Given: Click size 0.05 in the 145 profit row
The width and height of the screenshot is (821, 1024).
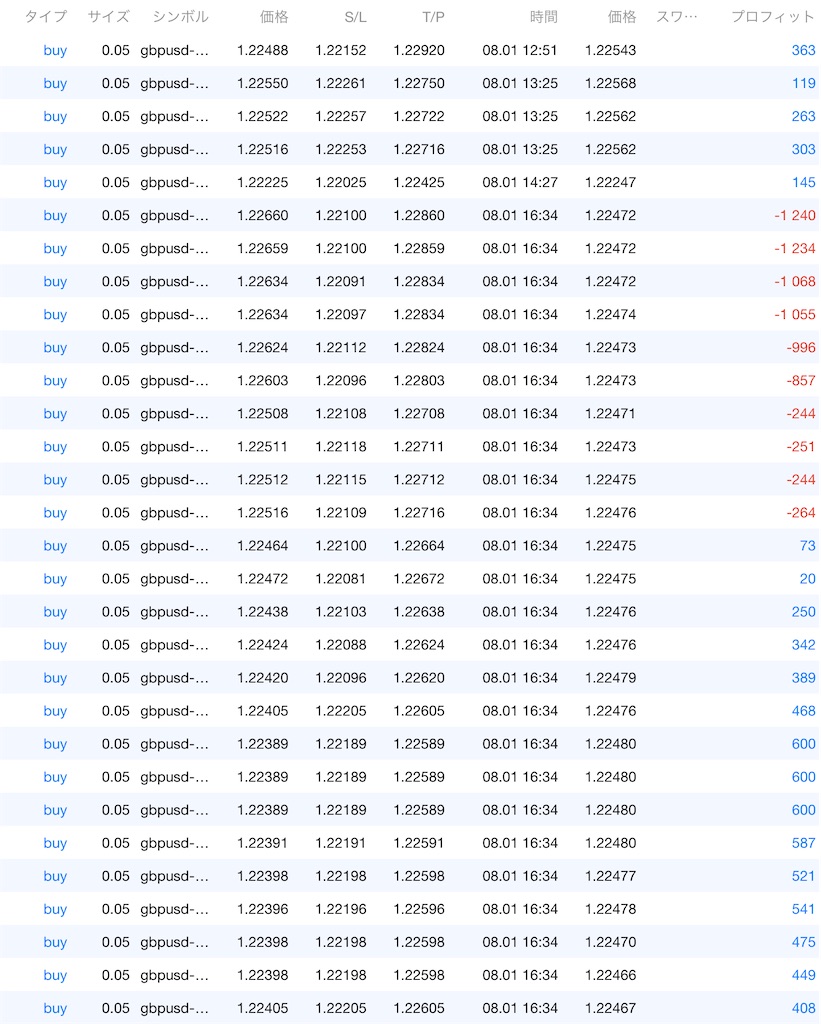Looking at the screenshot, I should click(116, 182).
